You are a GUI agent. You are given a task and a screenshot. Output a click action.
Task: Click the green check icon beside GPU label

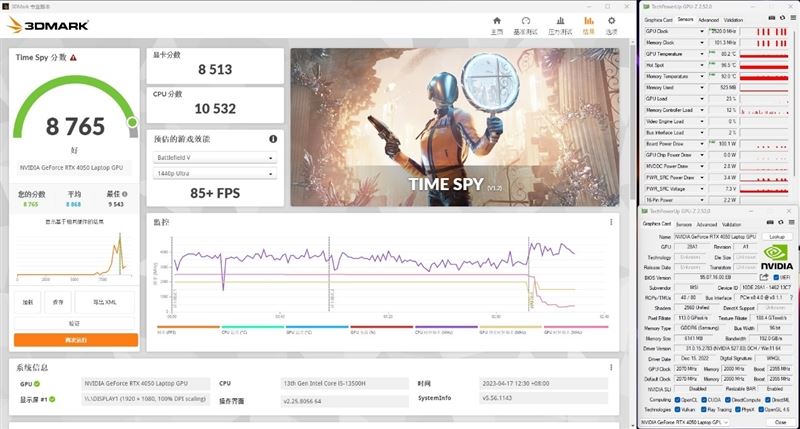37,384
